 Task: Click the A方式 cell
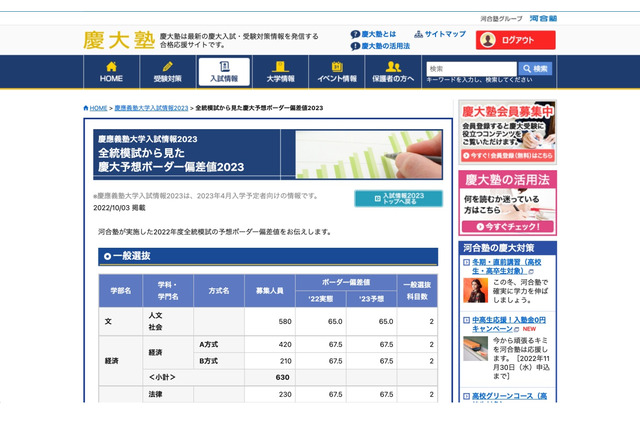pyautogui.click(x=219, y=344)
